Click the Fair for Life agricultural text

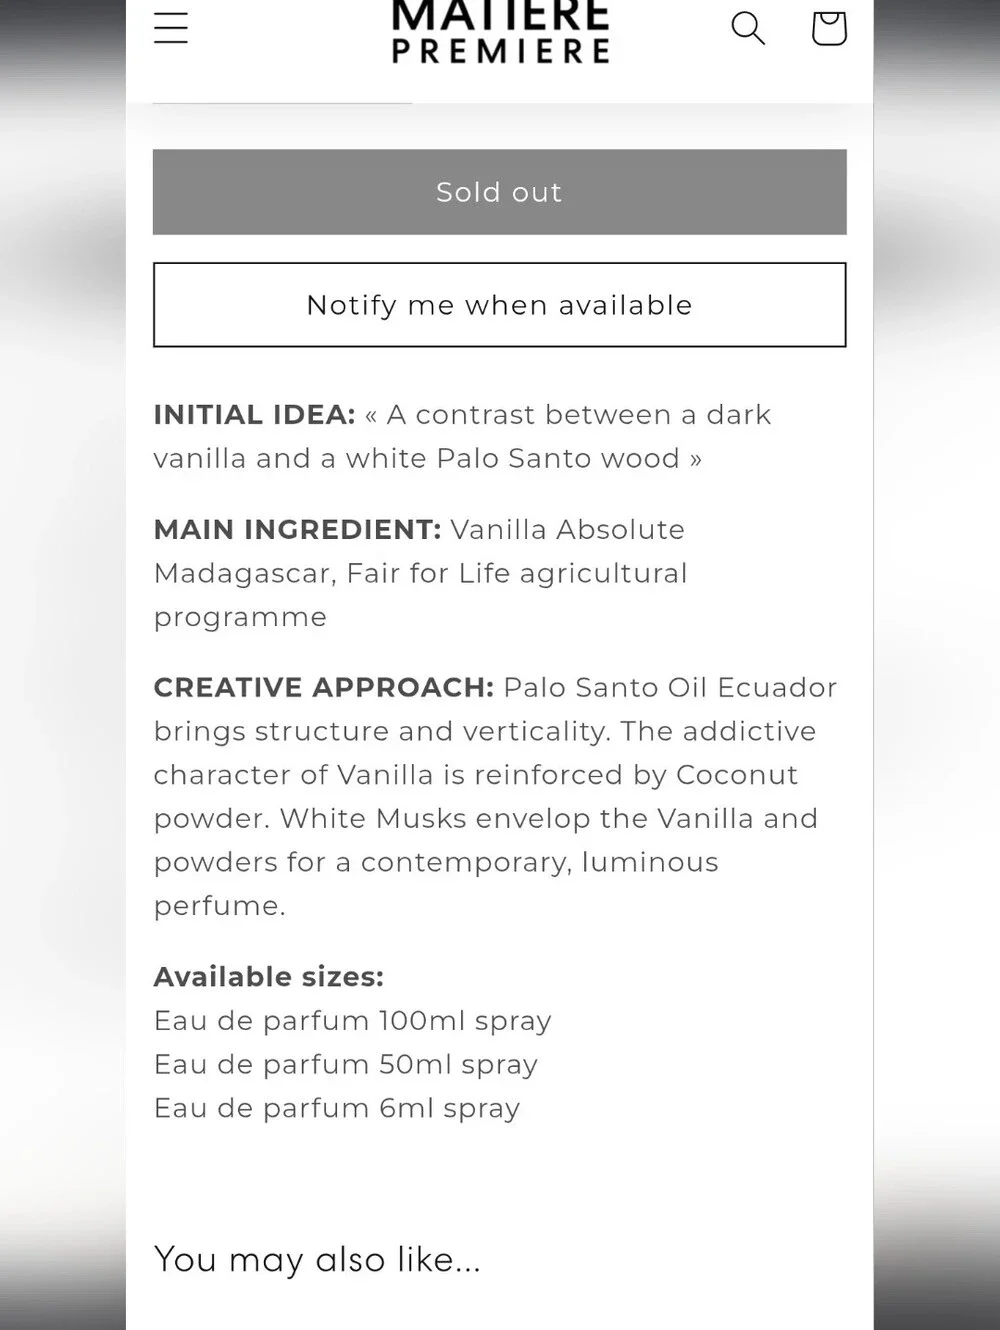point(517,574)
